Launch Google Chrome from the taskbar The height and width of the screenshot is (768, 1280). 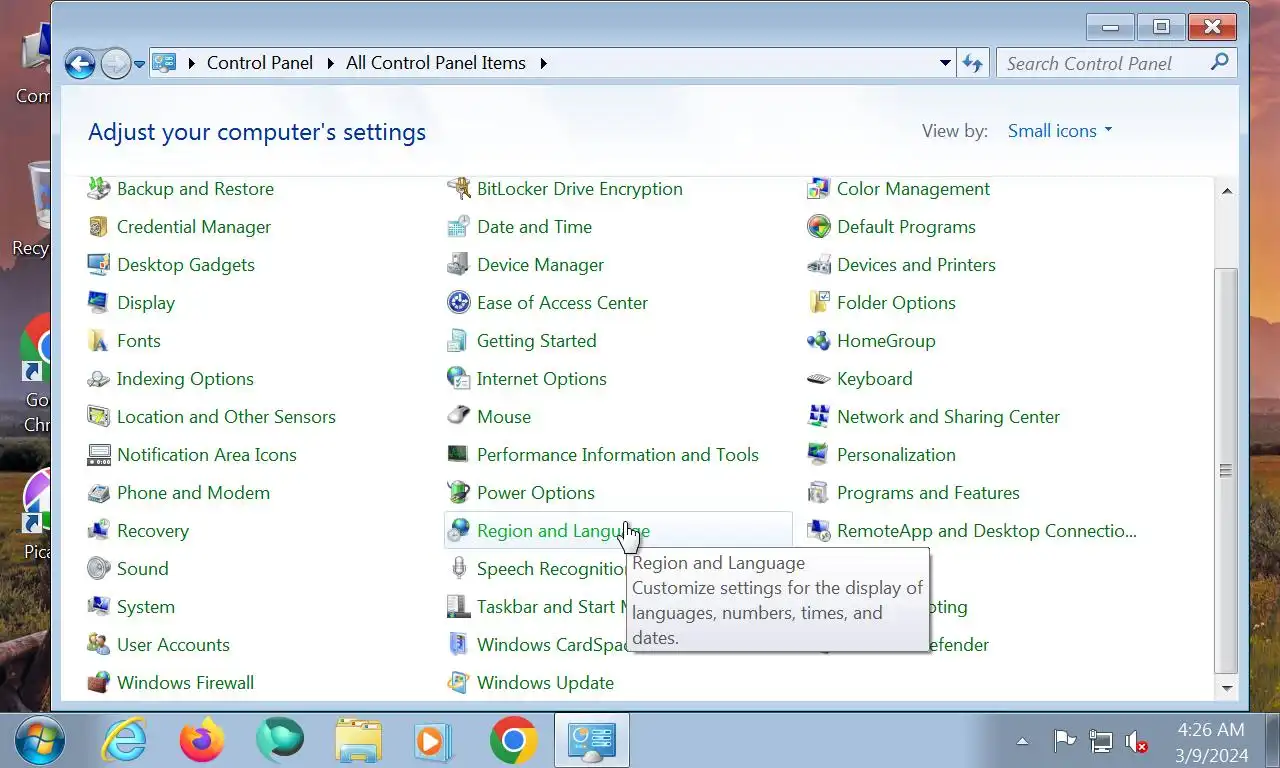514,741
